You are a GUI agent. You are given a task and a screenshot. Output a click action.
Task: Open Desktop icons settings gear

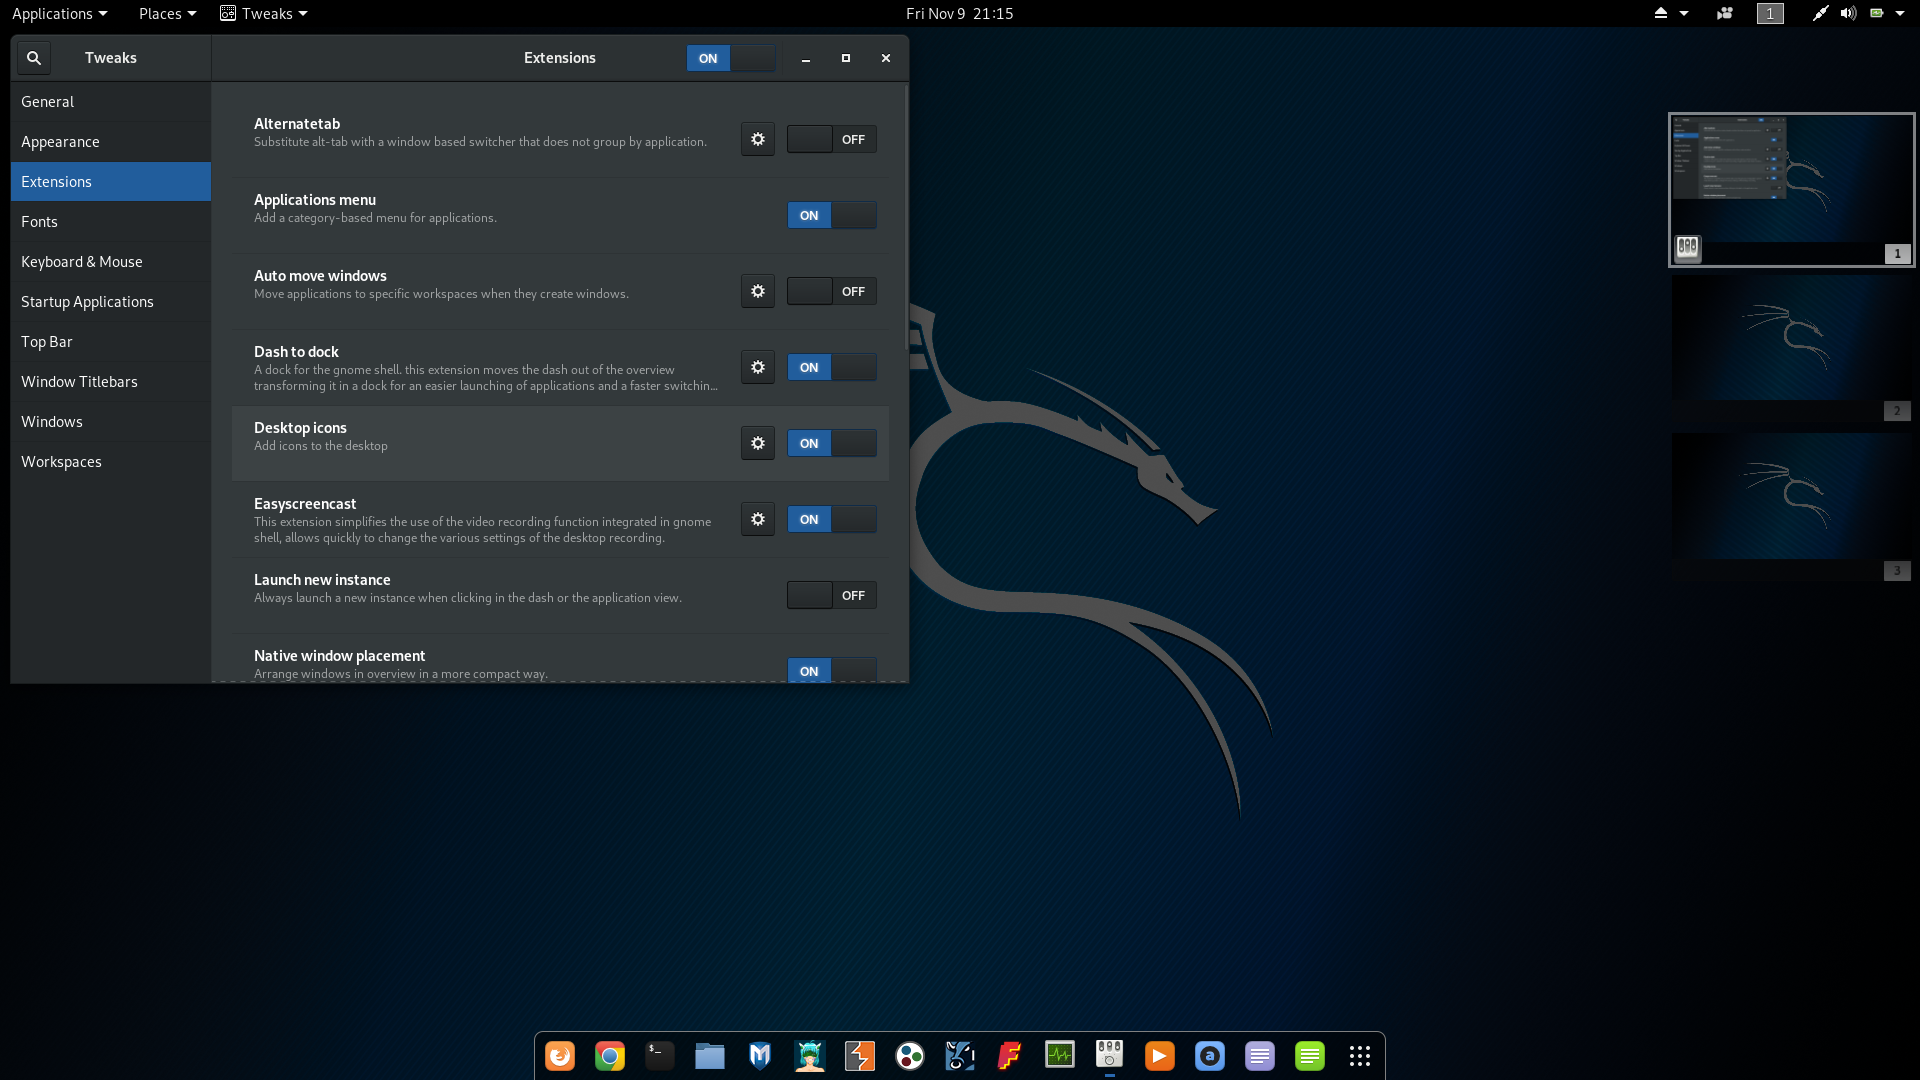click(x=758, y=443)
